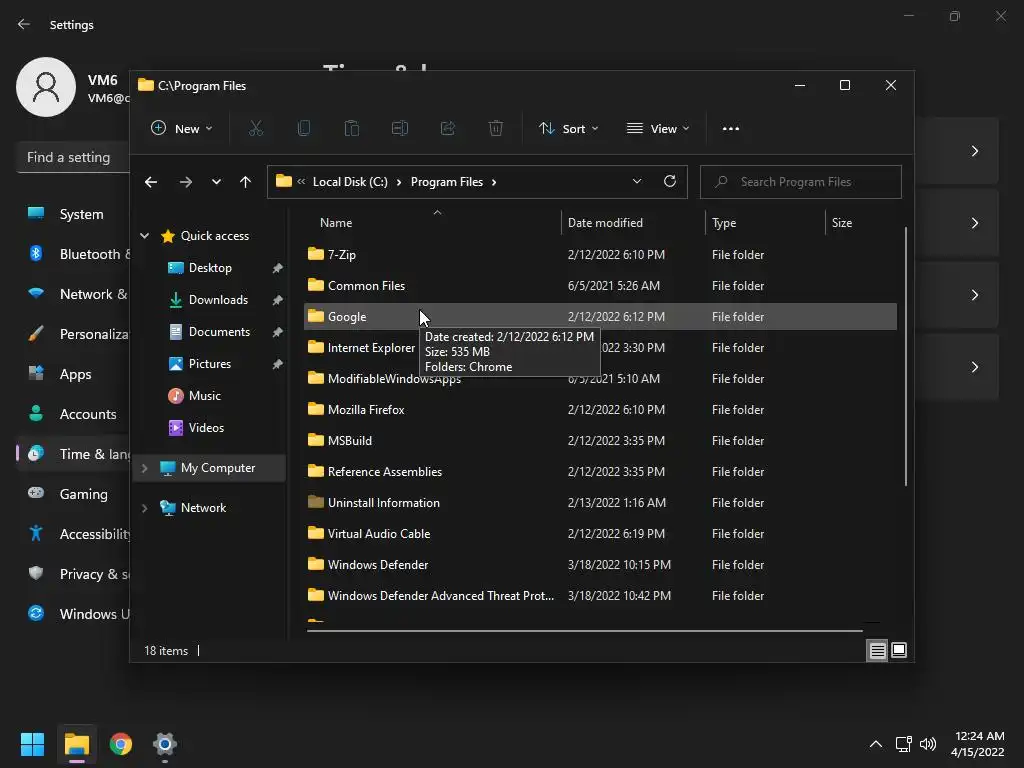Click the Explorer forward arrow
The image size is (1024, 768).
coord(185,182)
